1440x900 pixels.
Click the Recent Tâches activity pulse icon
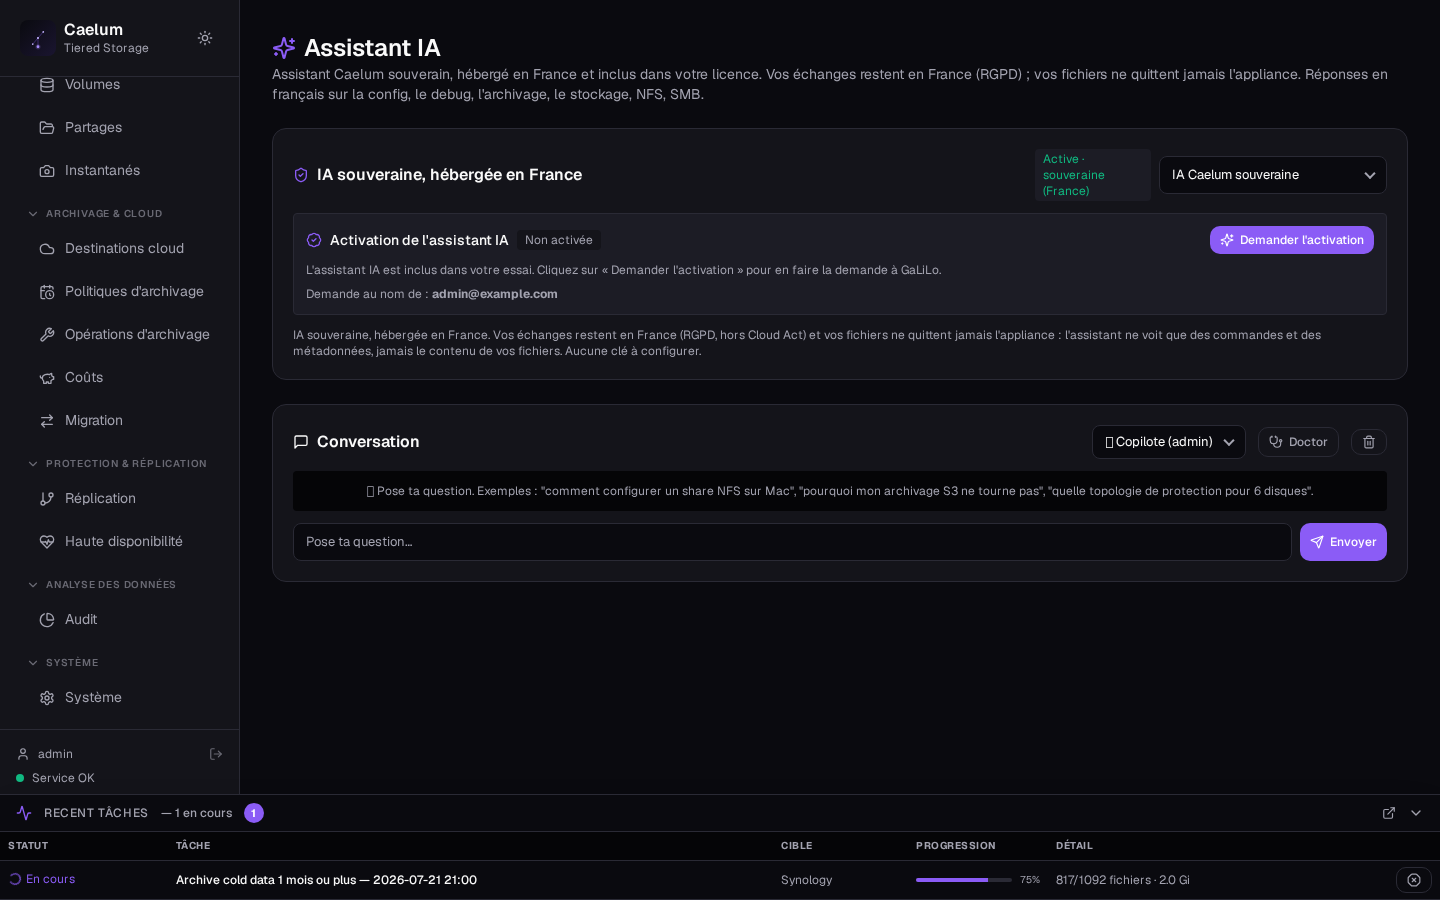point(24,813)
